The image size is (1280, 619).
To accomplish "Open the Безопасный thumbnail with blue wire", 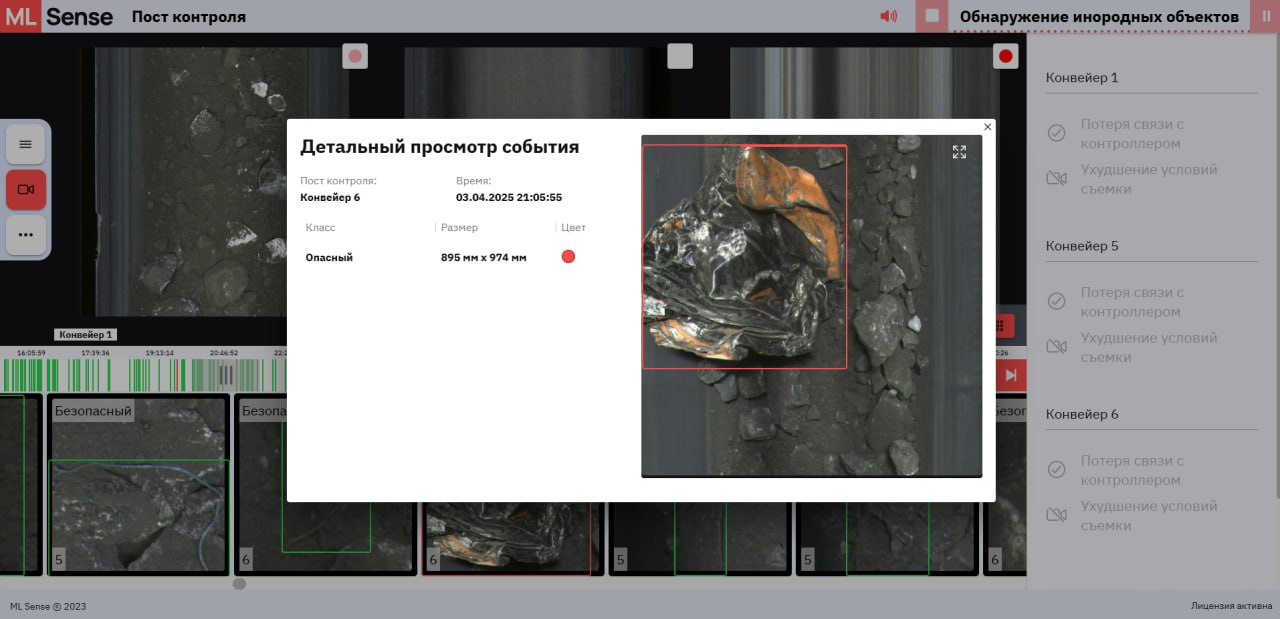I will tap(139, 485).
